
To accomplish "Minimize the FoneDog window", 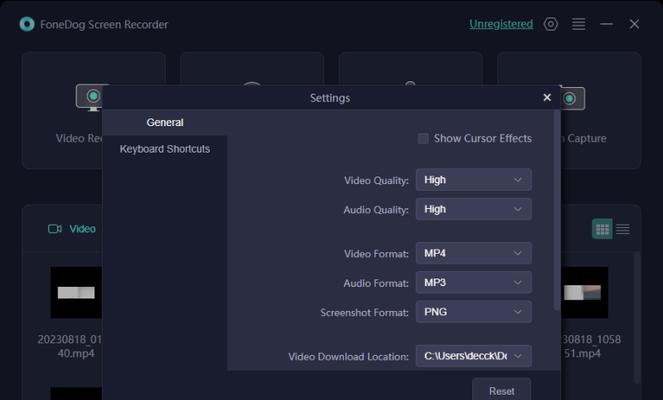I will pos(606,24).
